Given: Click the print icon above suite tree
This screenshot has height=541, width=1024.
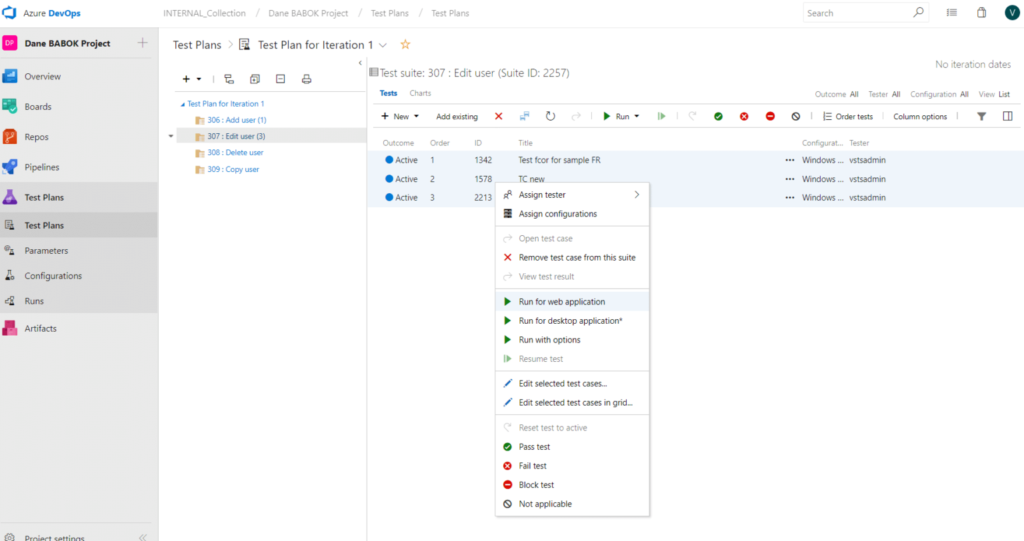Looking at the screenshot, I should click(307, 79).
